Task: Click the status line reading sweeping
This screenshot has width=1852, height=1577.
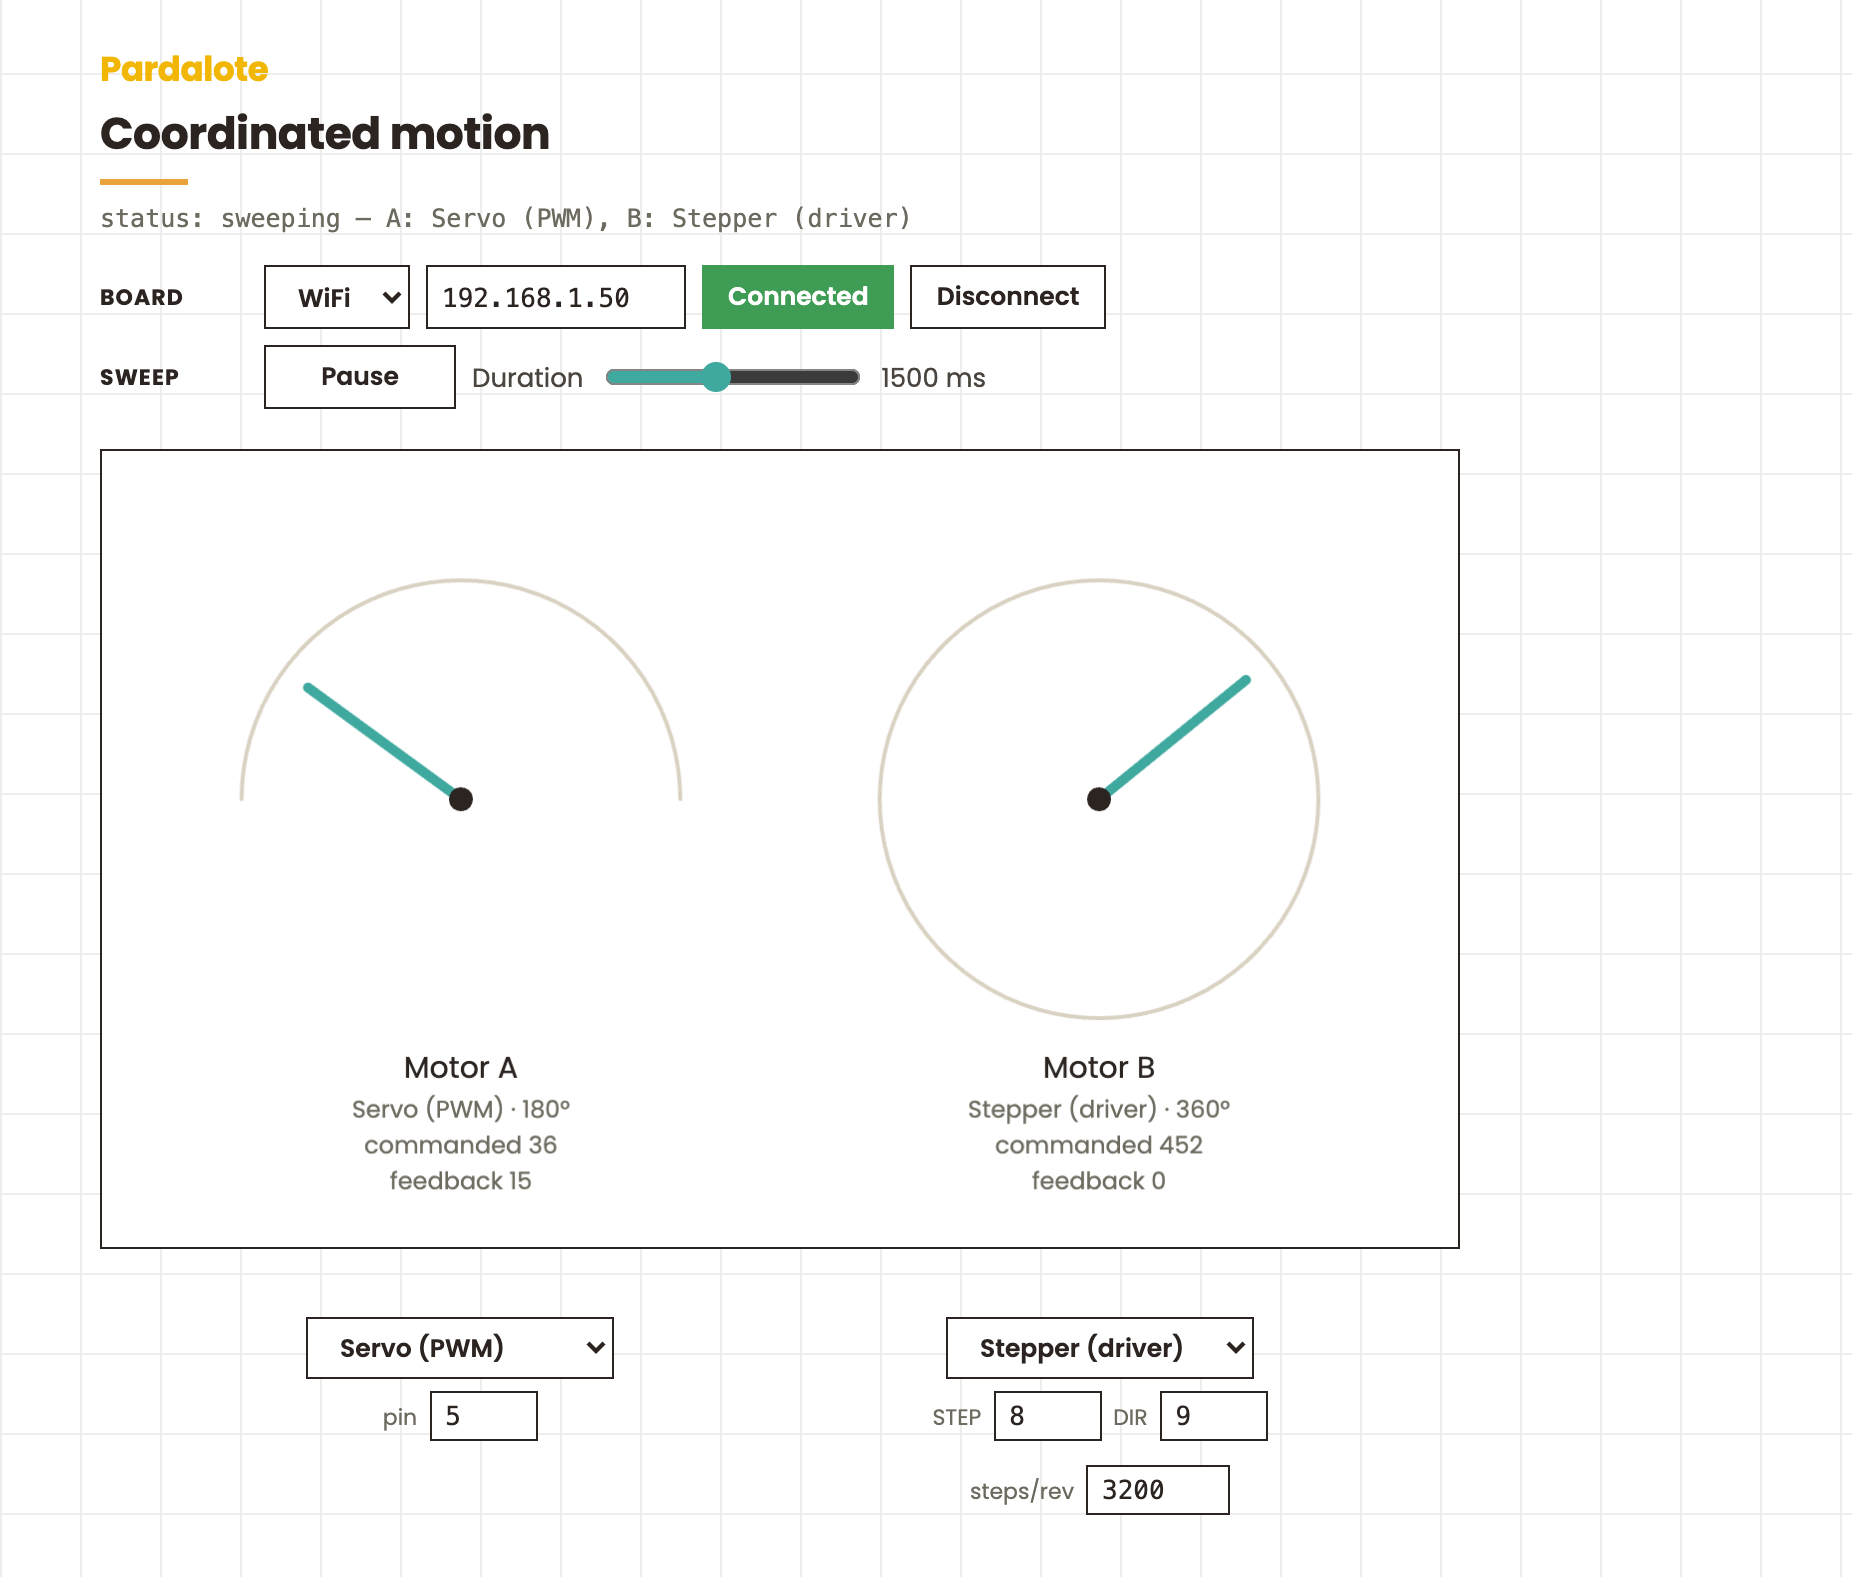Action: 505,218
